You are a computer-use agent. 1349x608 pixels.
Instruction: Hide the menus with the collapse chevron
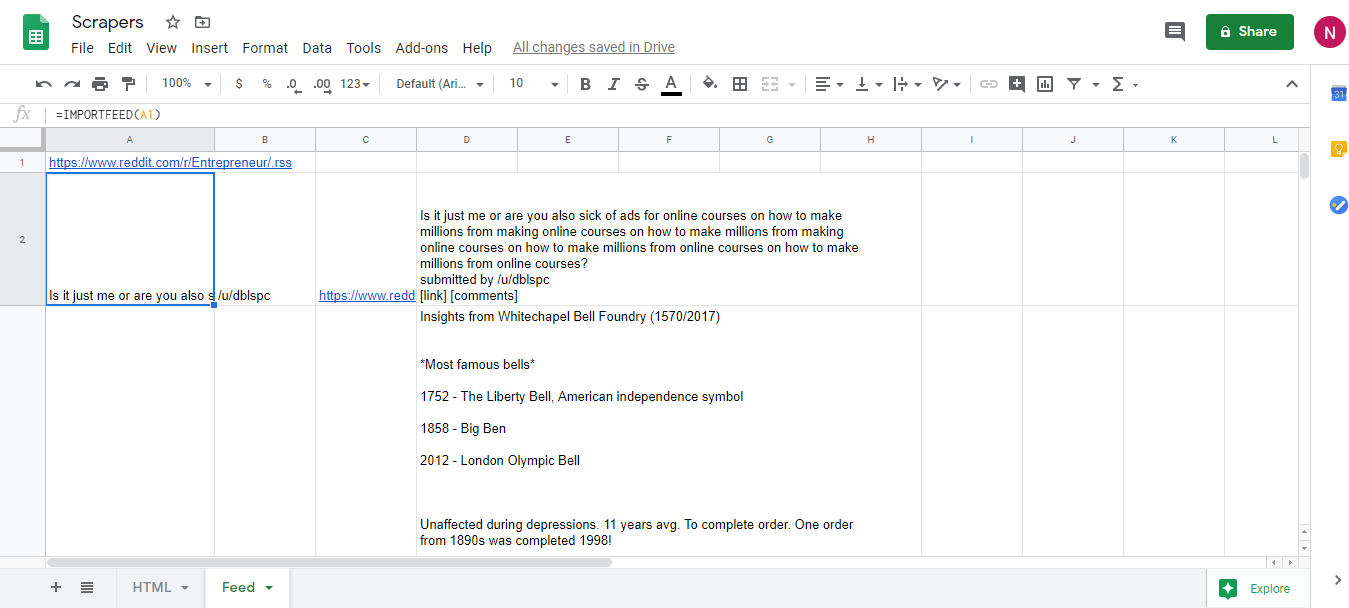(1291, 84)
